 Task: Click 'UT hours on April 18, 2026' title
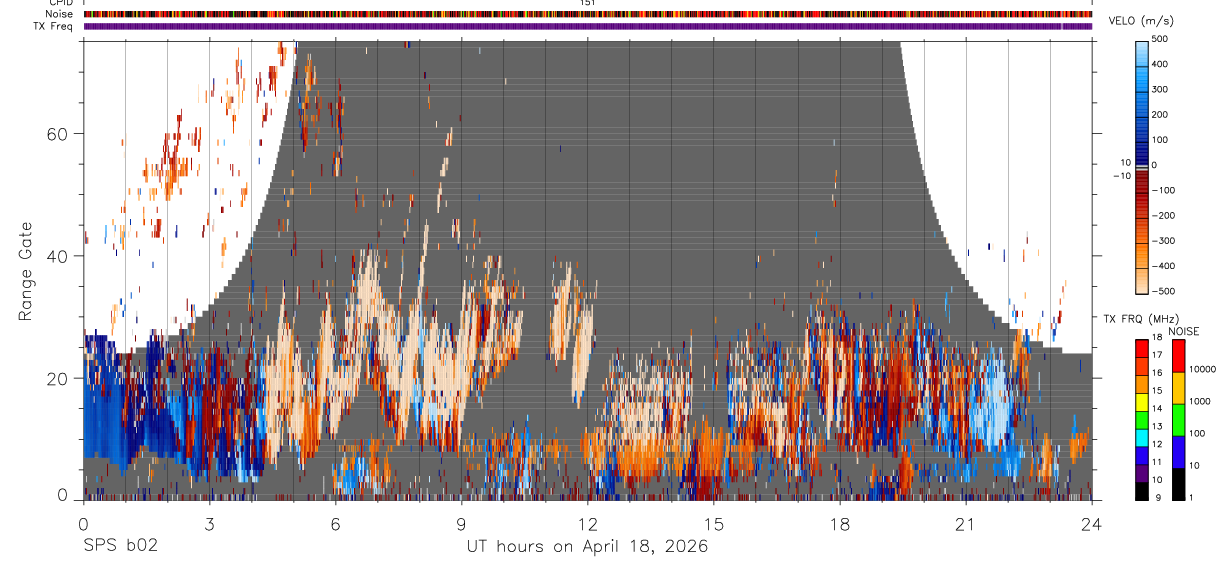[587, 547]
